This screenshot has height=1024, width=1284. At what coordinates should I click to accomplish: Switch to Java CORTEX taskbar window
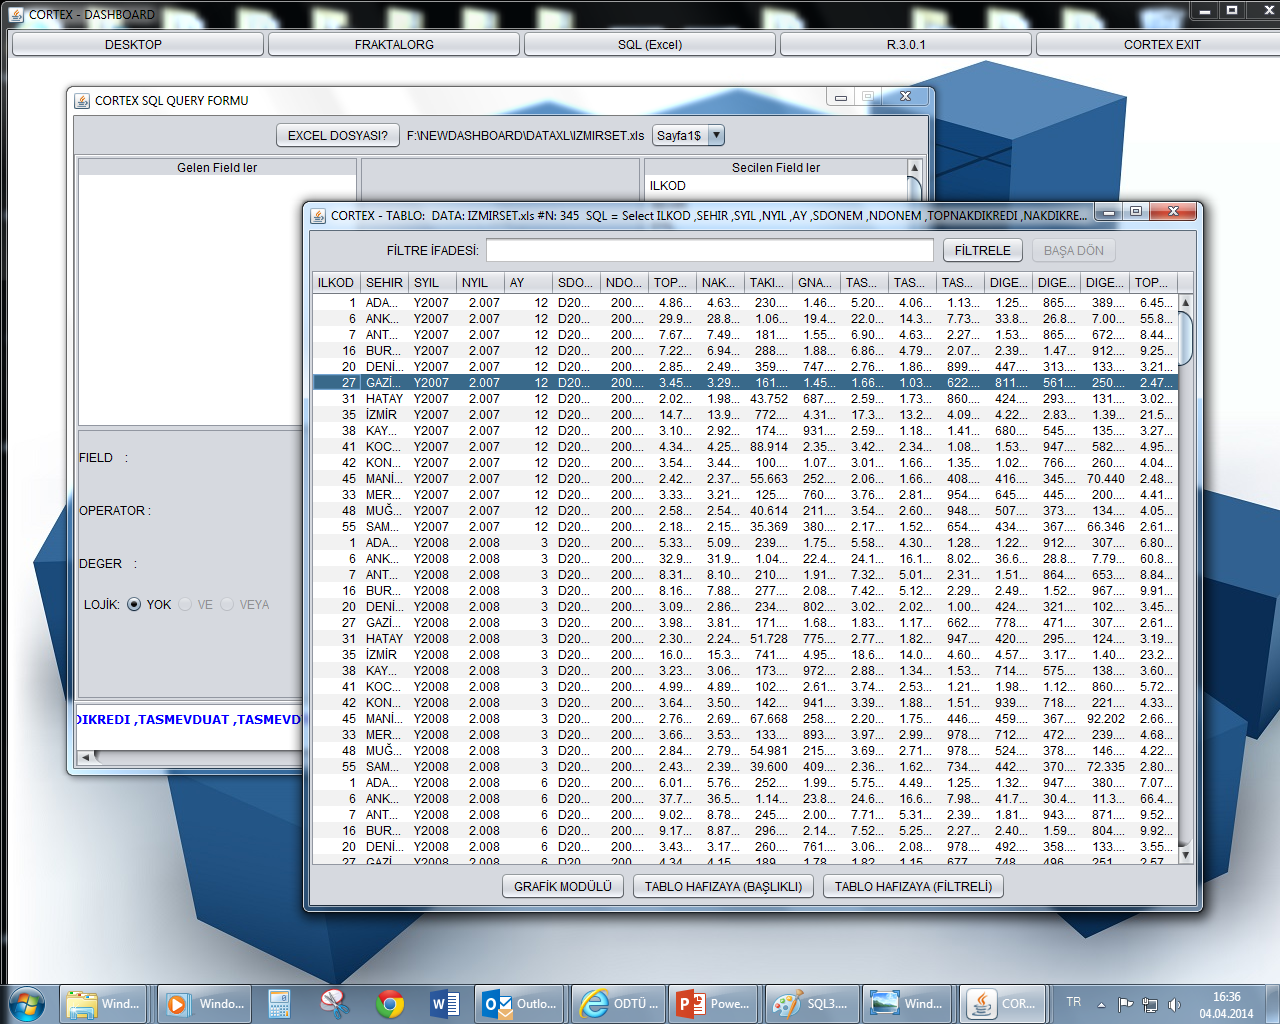coord(1004,1004)
